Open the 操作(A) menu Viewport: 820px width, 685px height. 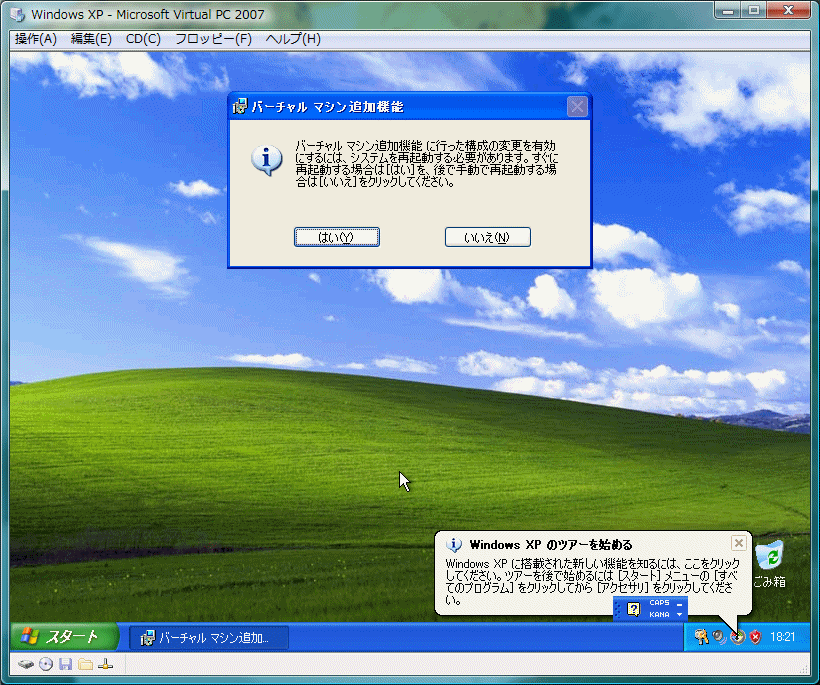point(36,39)
